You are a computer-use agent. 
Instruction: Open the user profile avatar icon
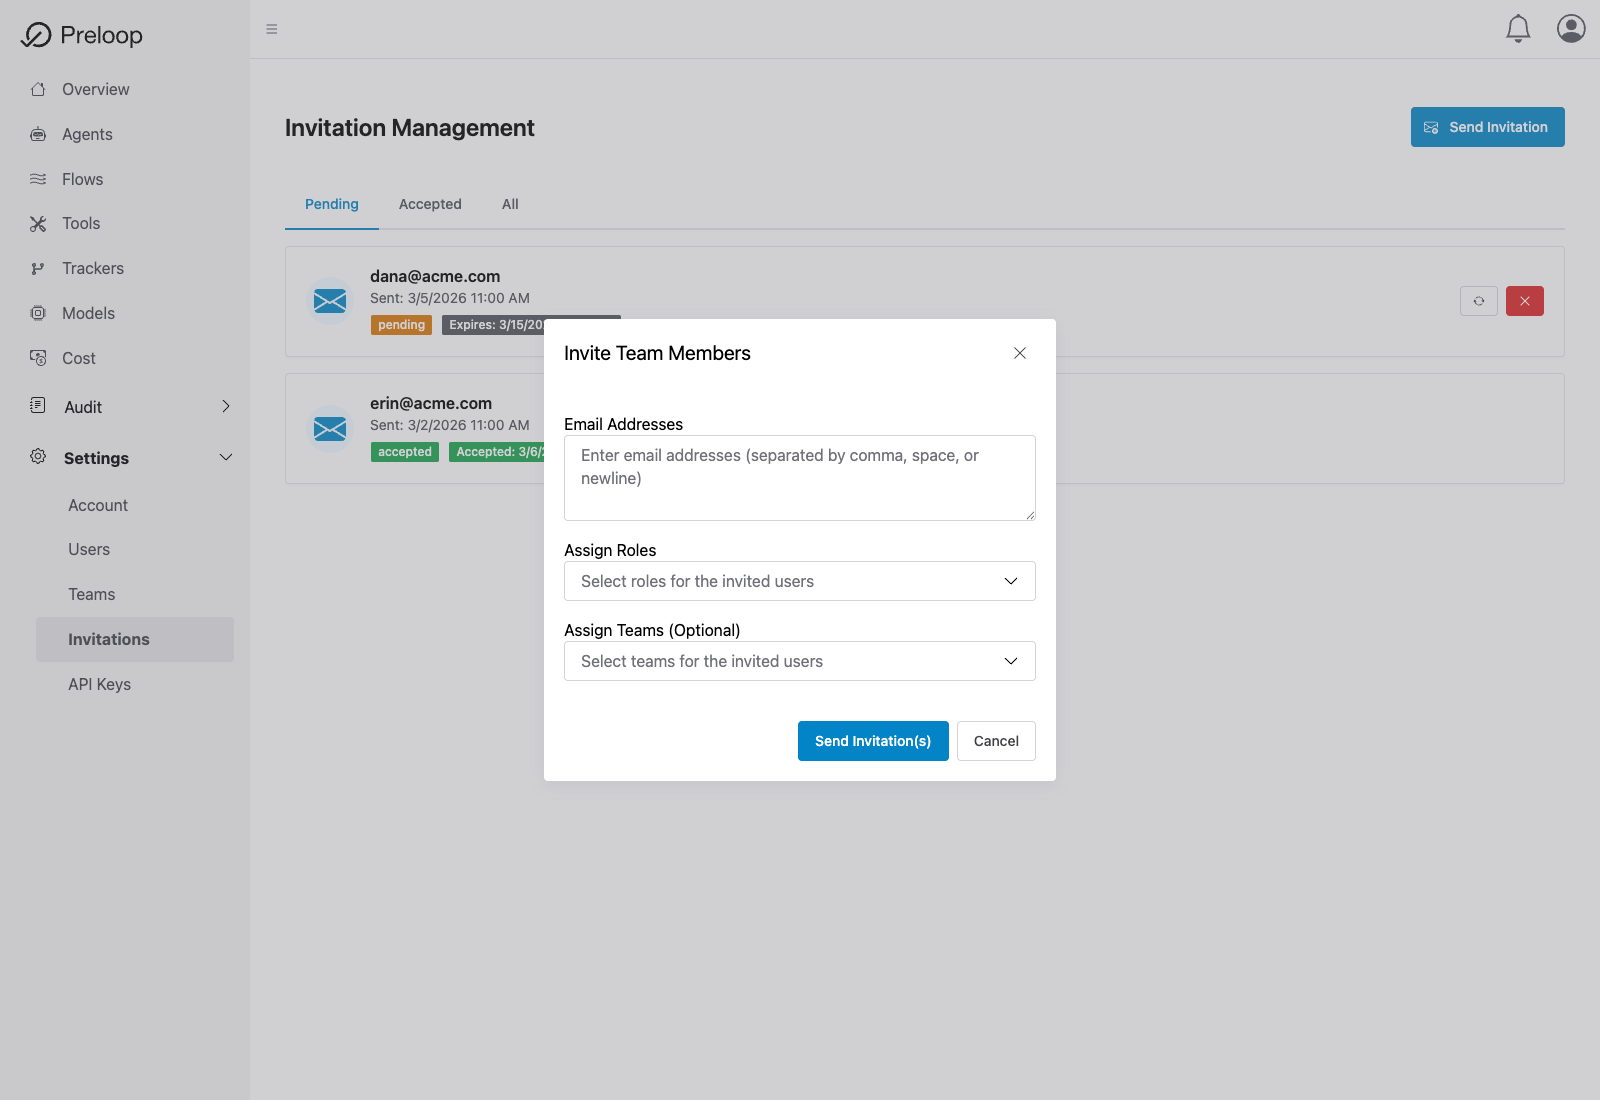pyautogui.click(x=1571, y=28)
